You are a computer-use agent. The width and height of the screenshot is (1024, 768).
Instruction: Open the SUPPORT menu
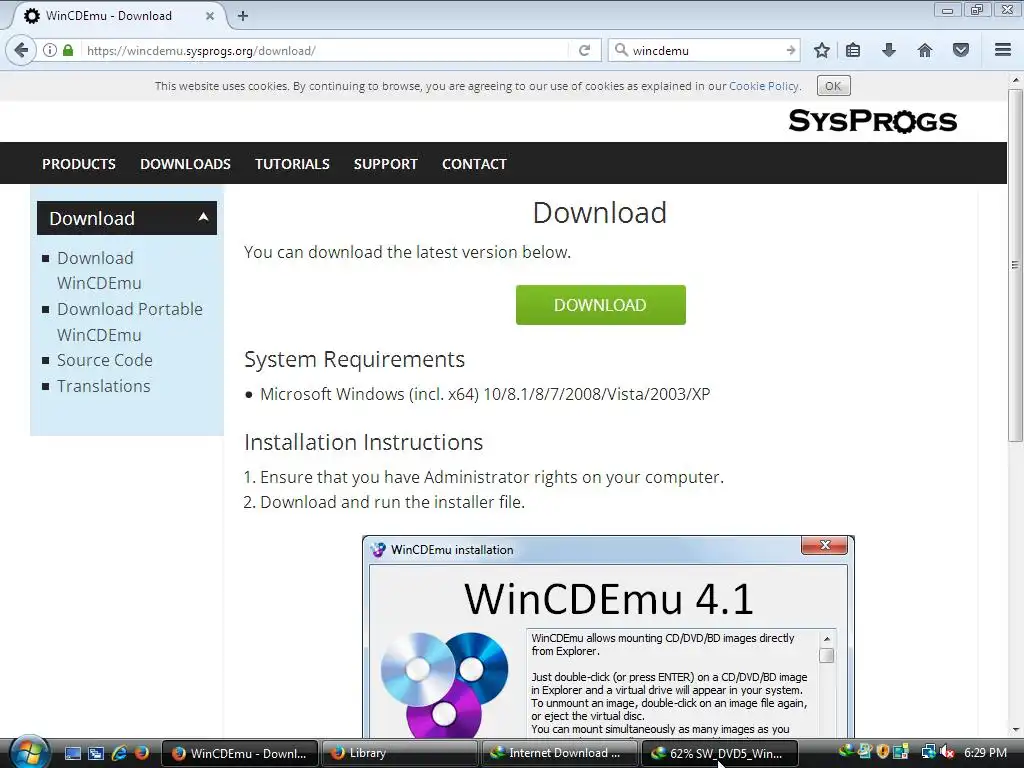[385, 164]
